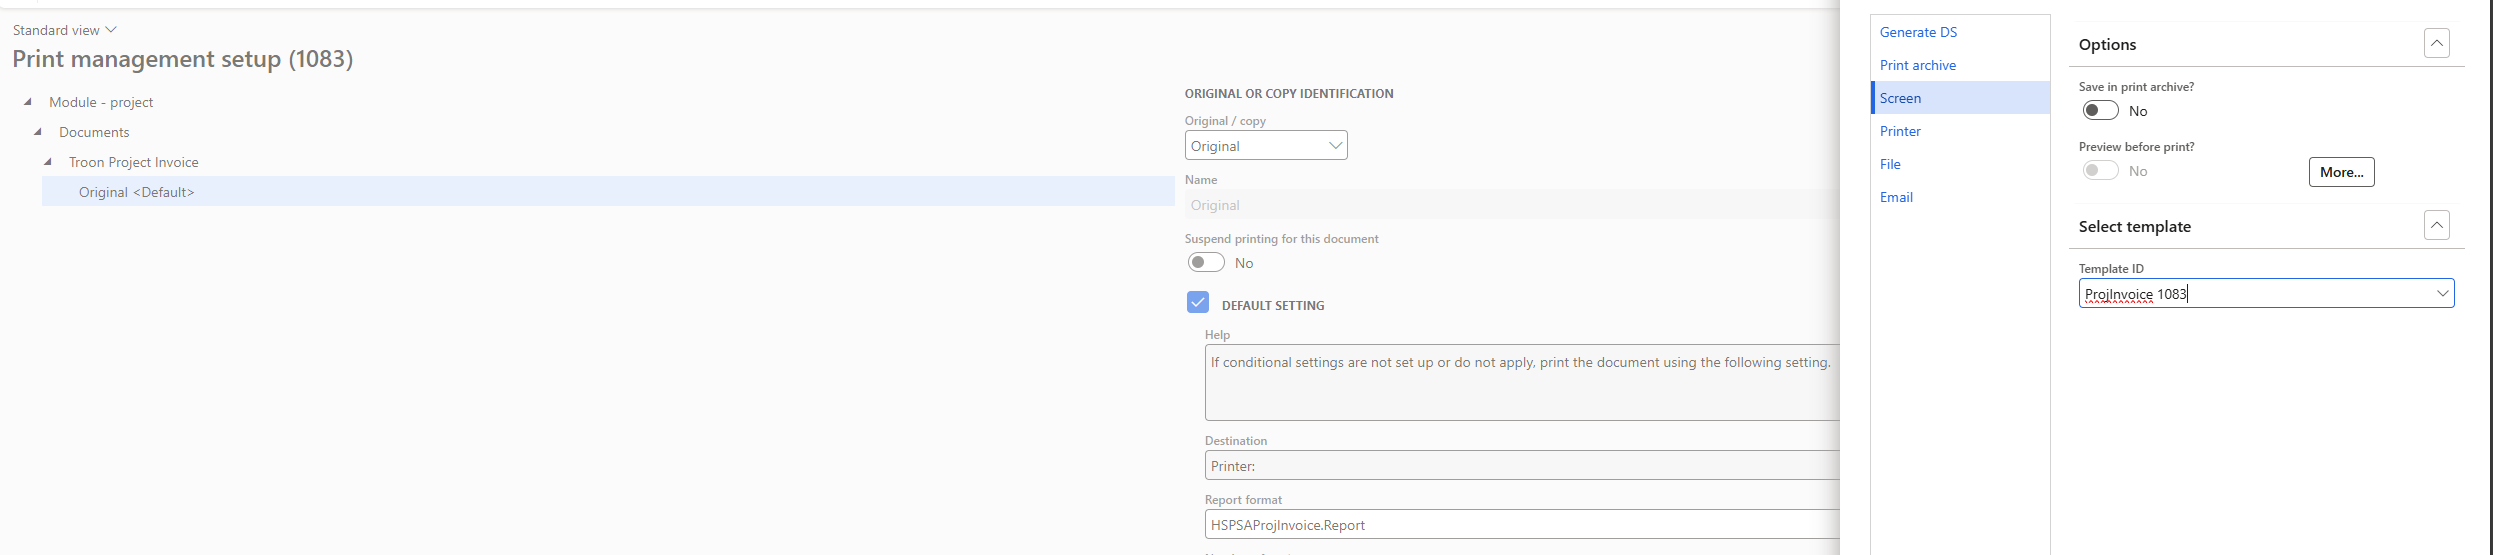Collapse the Documents tree node arrow
The width and height of the screenshot is (2493, 555).
(38, 132)
